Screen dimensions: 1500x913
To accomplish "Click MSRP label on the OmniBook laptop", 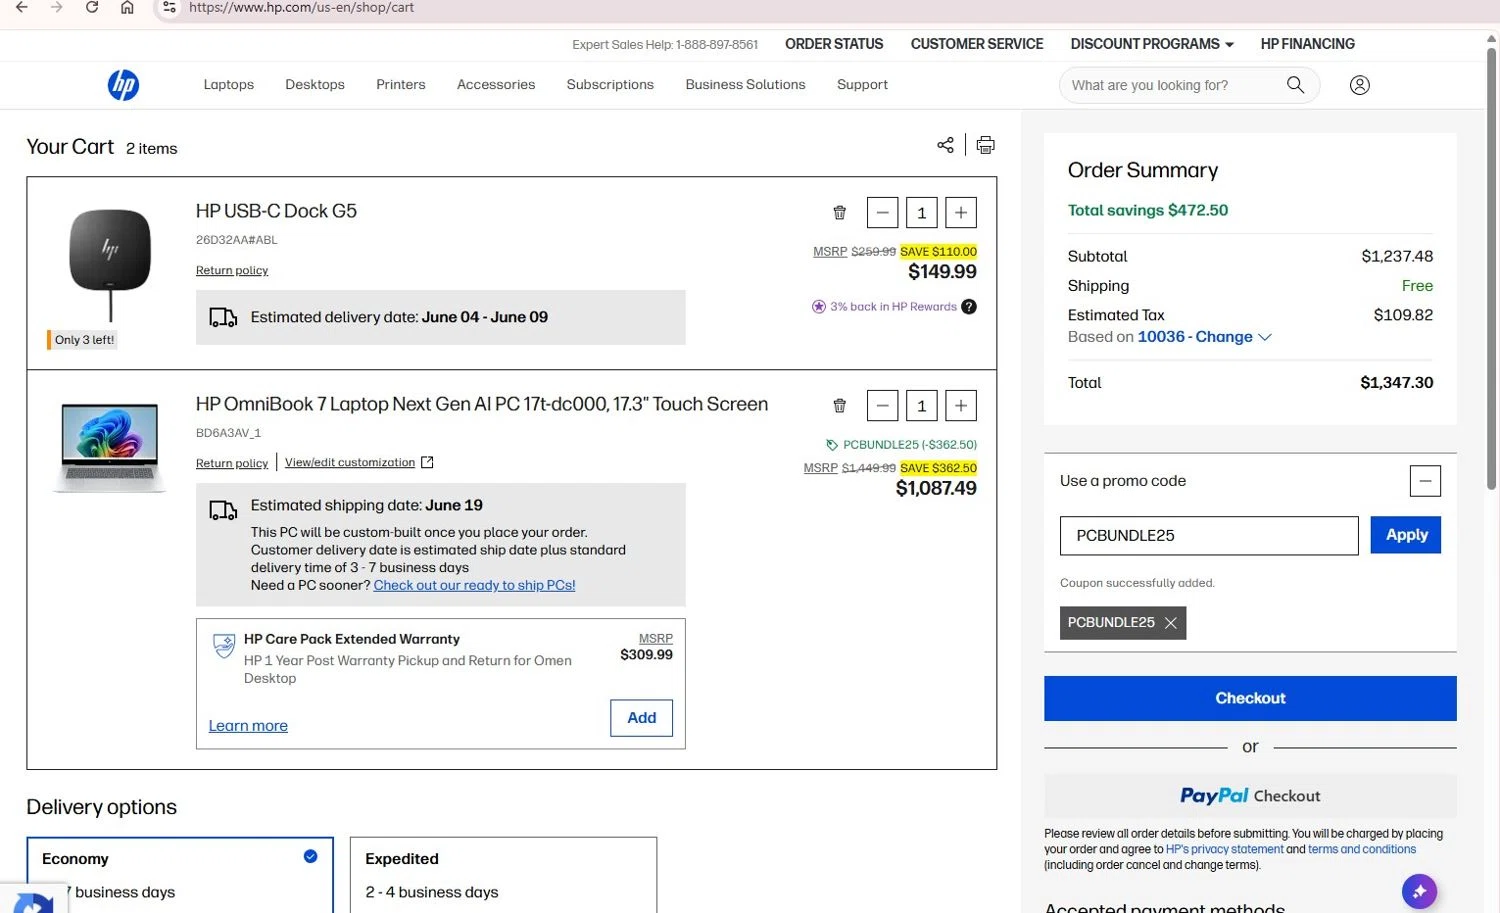I will pyautogui.click(x=820, y=468).
